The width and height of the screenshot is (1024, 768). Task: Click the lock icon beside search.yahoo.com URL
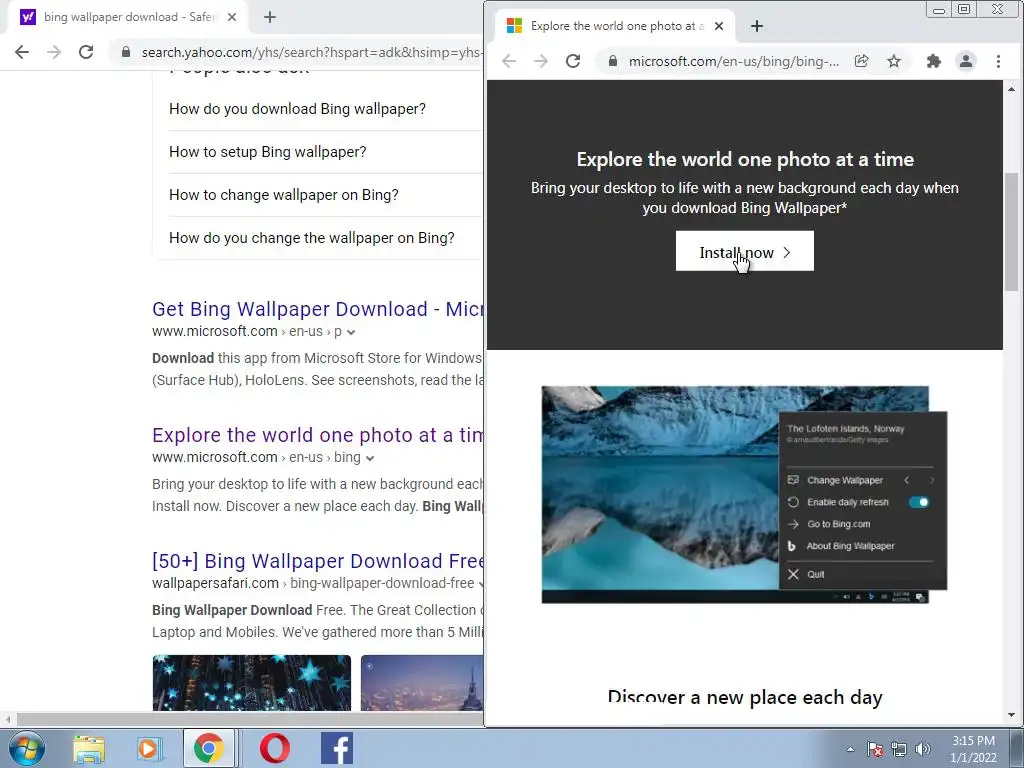[x=126, y=52]
